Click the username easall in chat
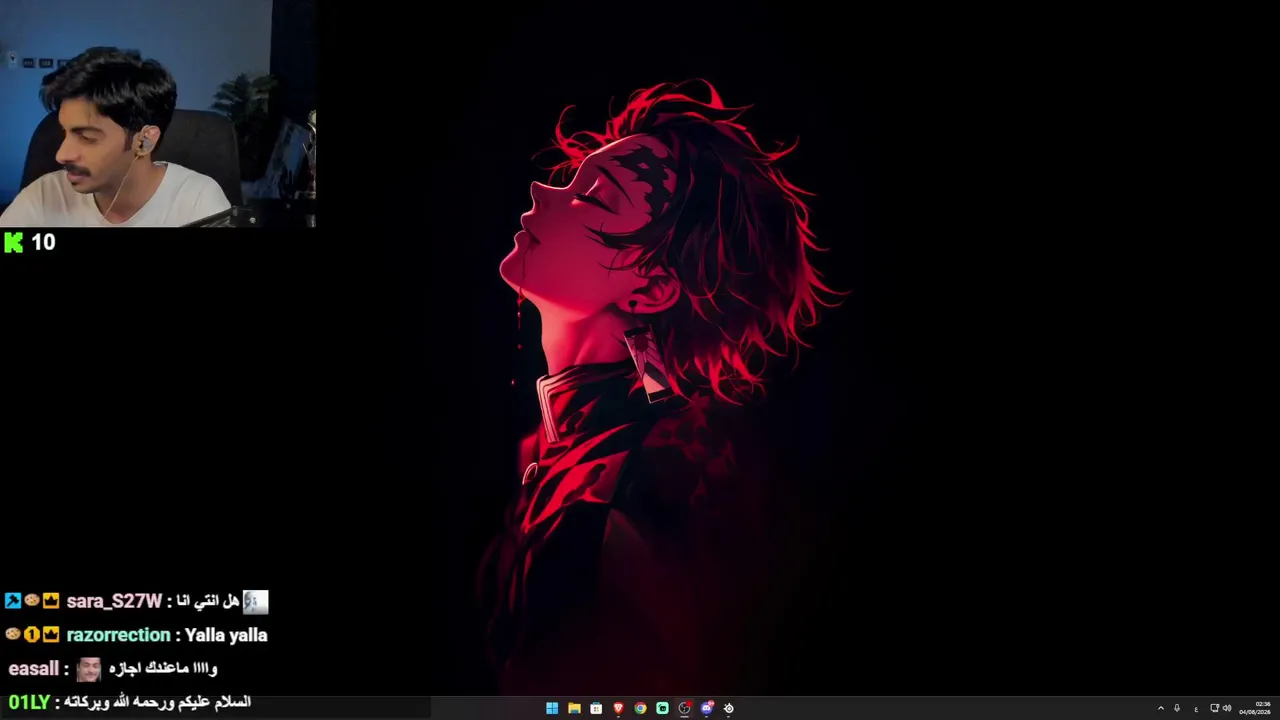The height and width of the screenshot is (720, 1280). (34, 668)
